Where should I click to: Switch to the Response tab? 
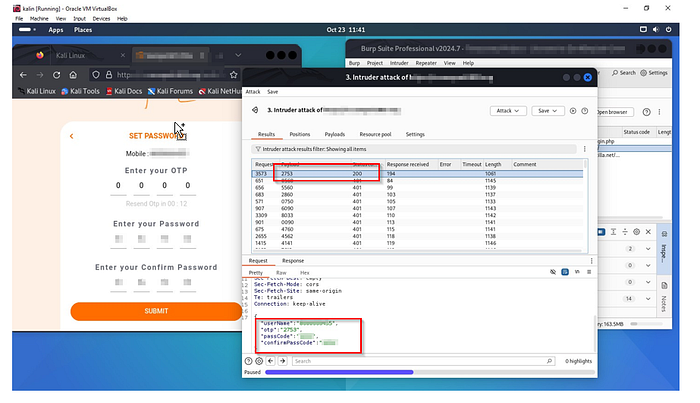[293, 261]
